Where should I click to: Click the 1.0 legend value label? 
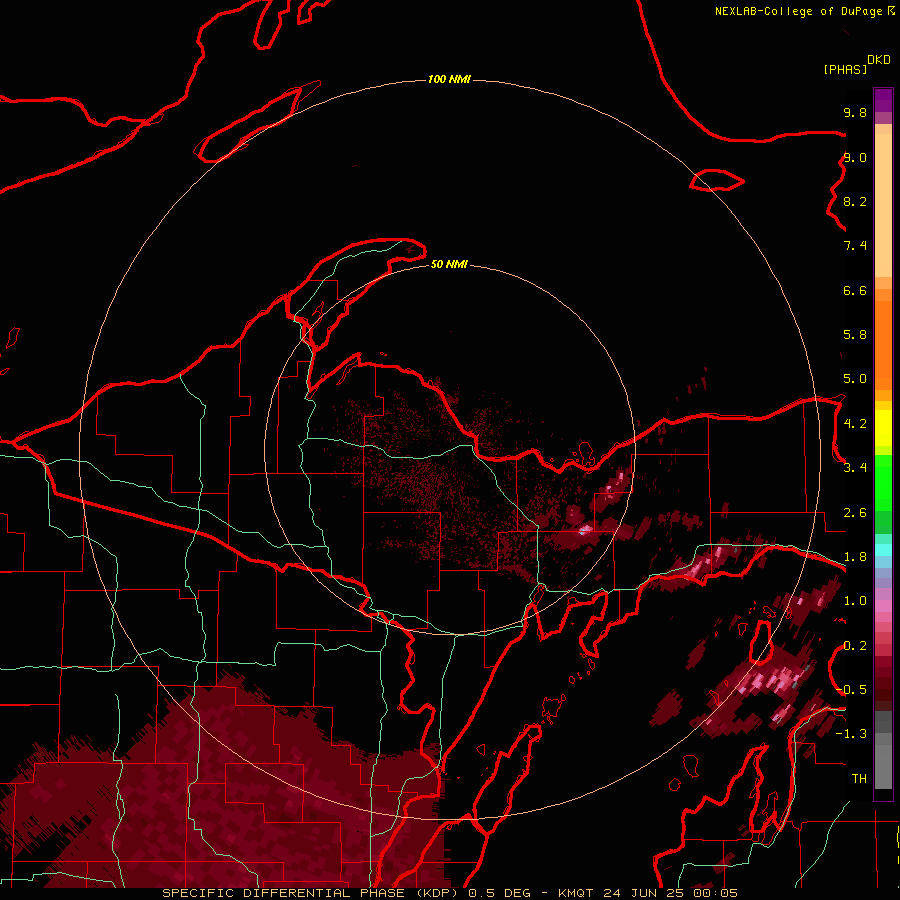coord(855,601)
